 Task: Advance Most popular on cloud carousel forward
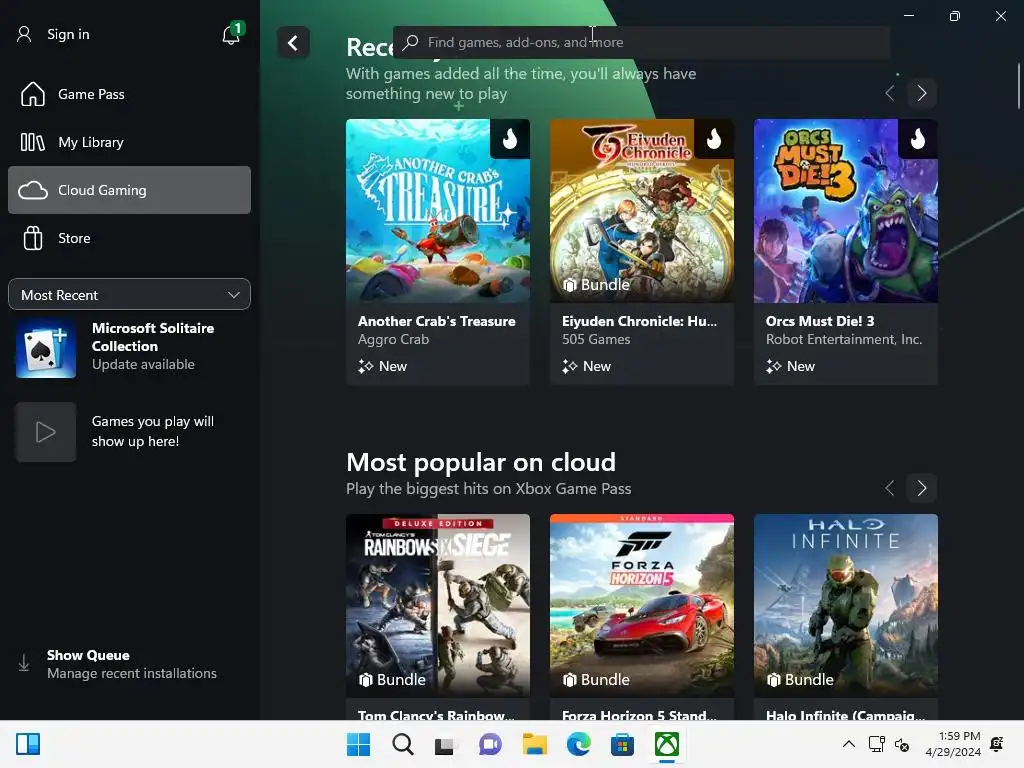[921, 488]
